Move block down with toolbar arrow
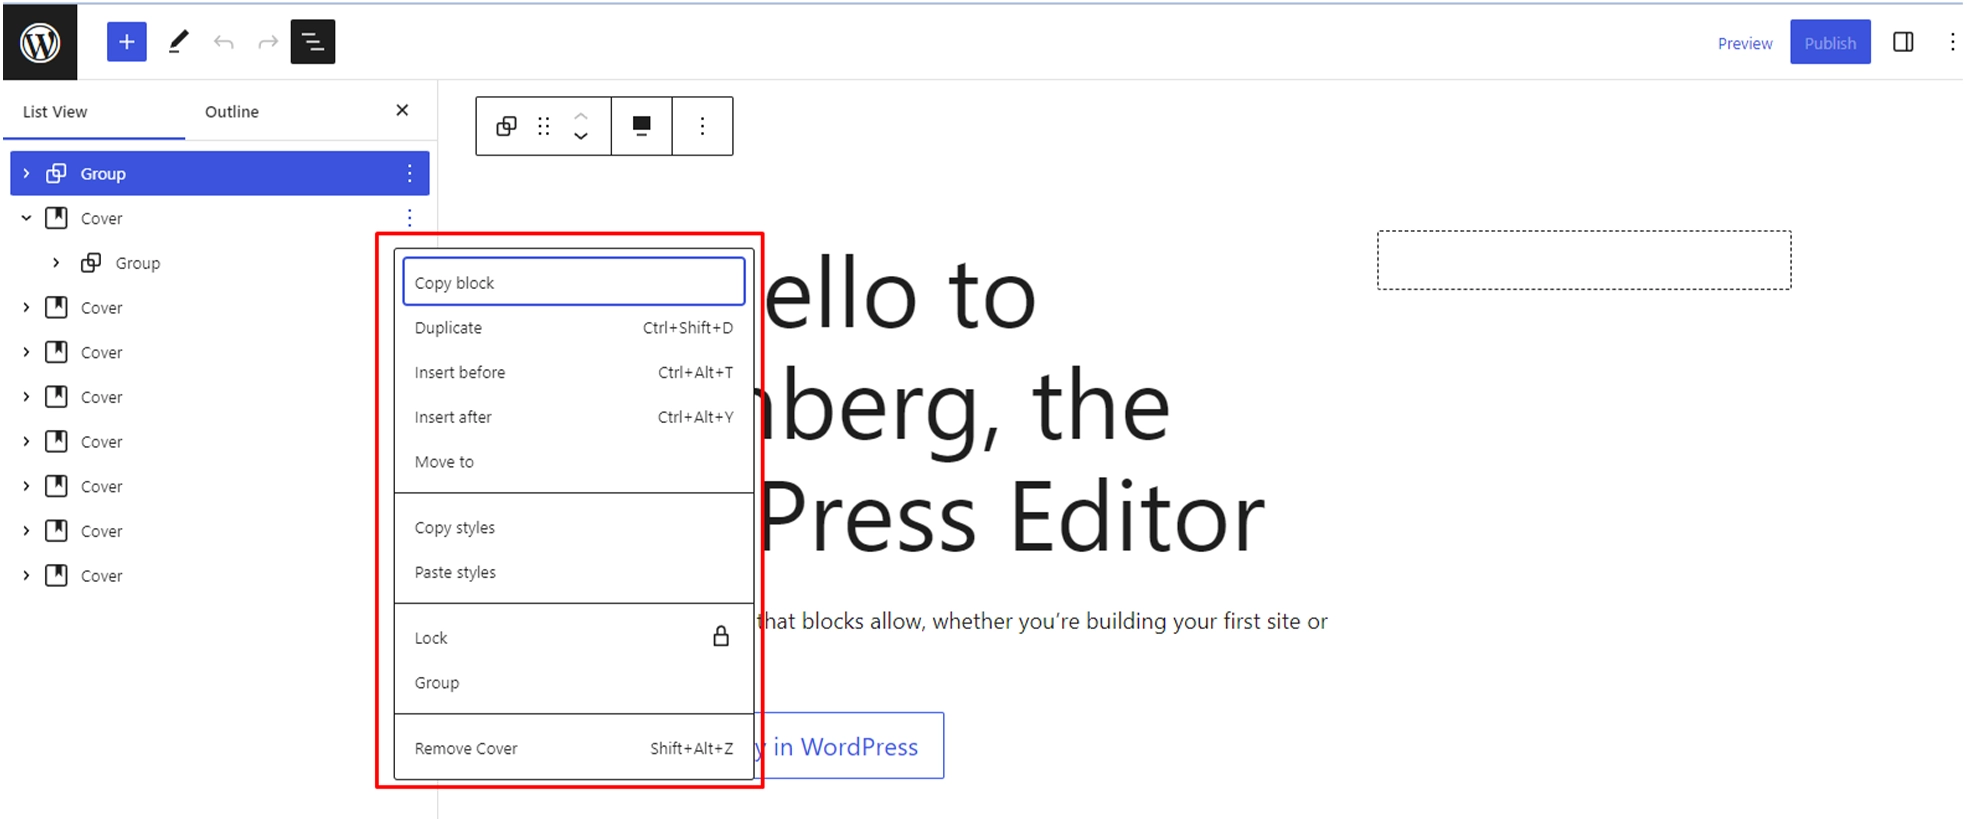The height and width of the screenshot is (819, 1967). pos(581,136)
